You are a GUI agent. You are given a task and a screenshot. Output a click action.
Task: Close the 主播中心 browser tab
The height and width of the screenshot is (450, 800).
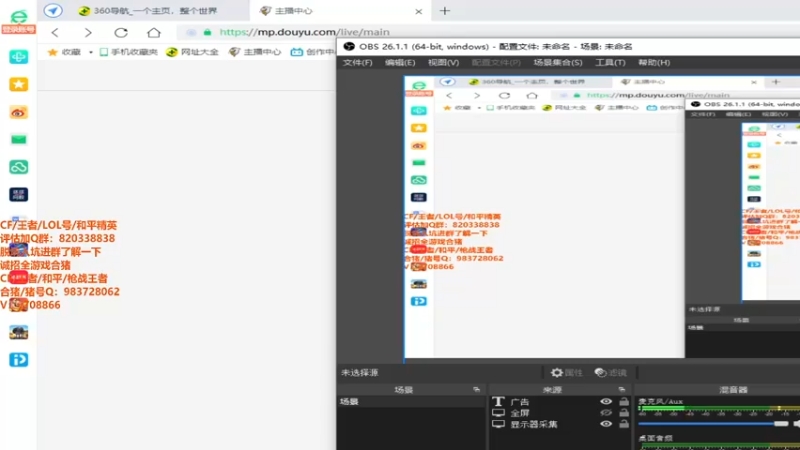tap(418, 11)
